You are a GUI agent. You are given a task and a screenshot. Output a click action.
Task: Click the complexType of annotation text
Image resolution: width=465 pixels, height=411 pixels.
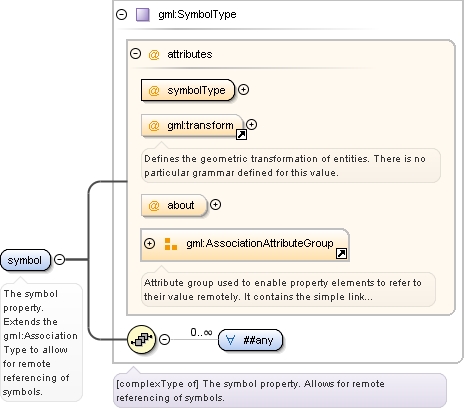[250, 391]
